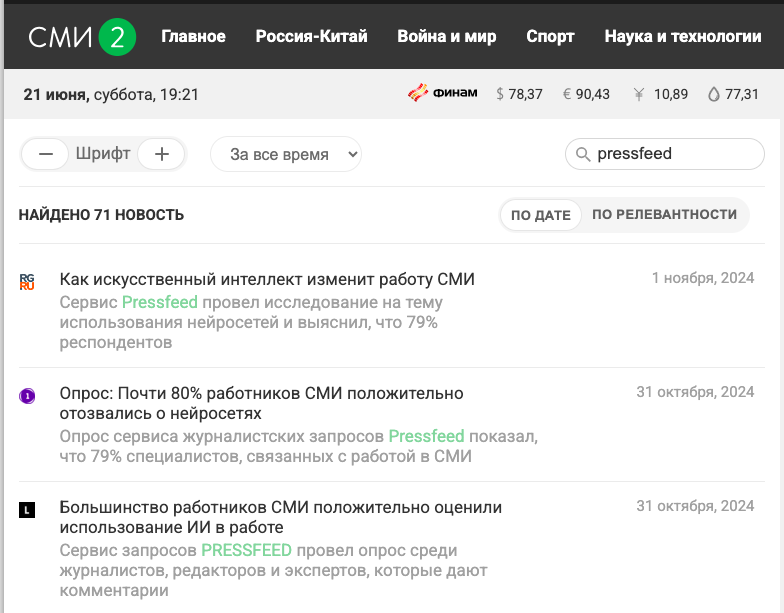The height and width of the screenshot is (613, 784).
Task: Check the oil price 77,31
Action: point(733,94)
